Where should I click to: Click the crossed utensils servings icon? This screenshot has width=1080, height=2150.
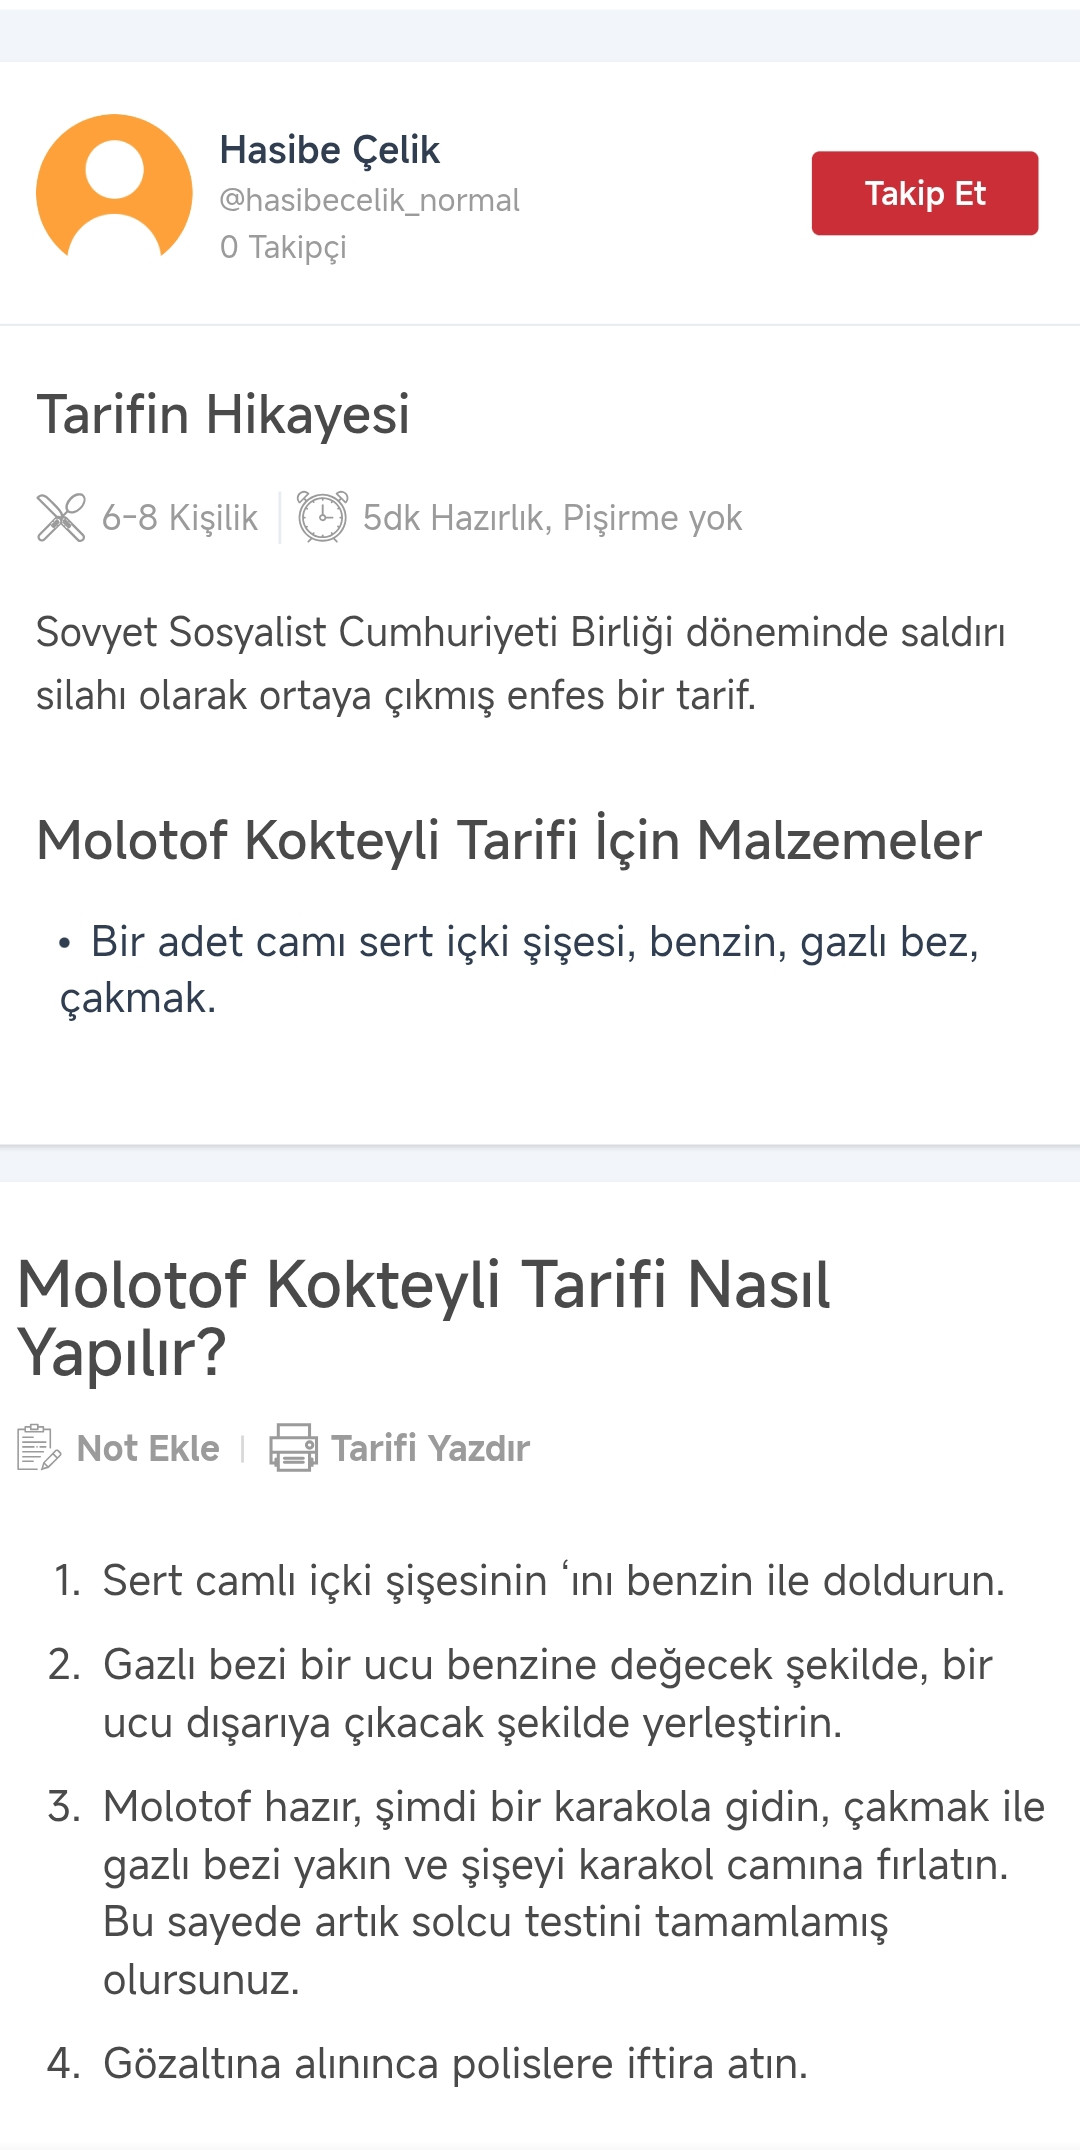pos(61,518)
